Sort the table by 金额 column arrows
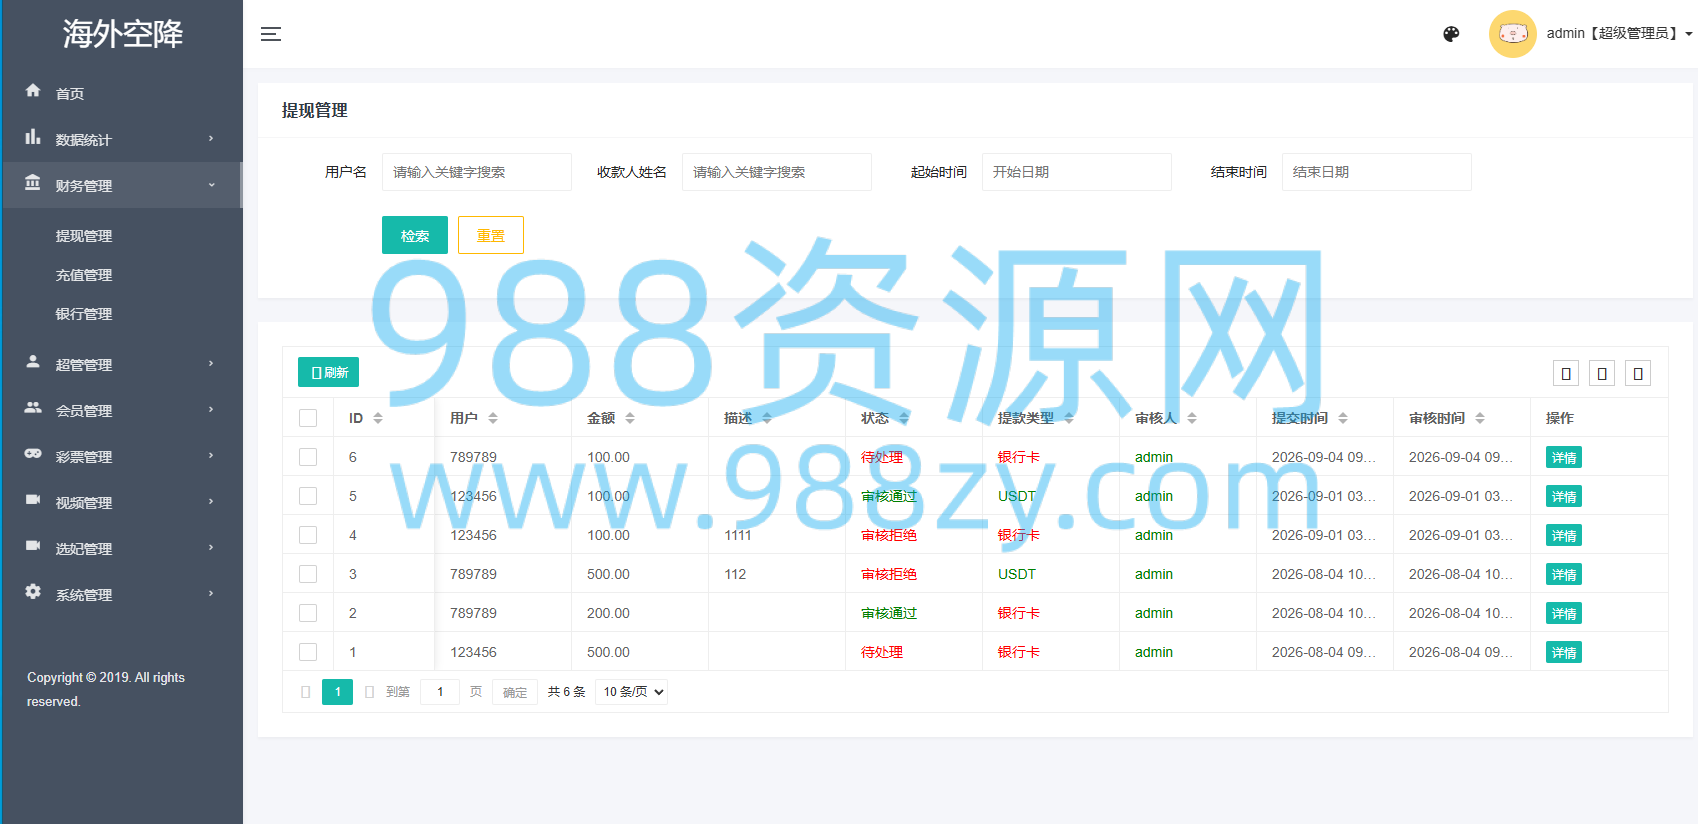The image size is (1698, 824). (630, 418)
